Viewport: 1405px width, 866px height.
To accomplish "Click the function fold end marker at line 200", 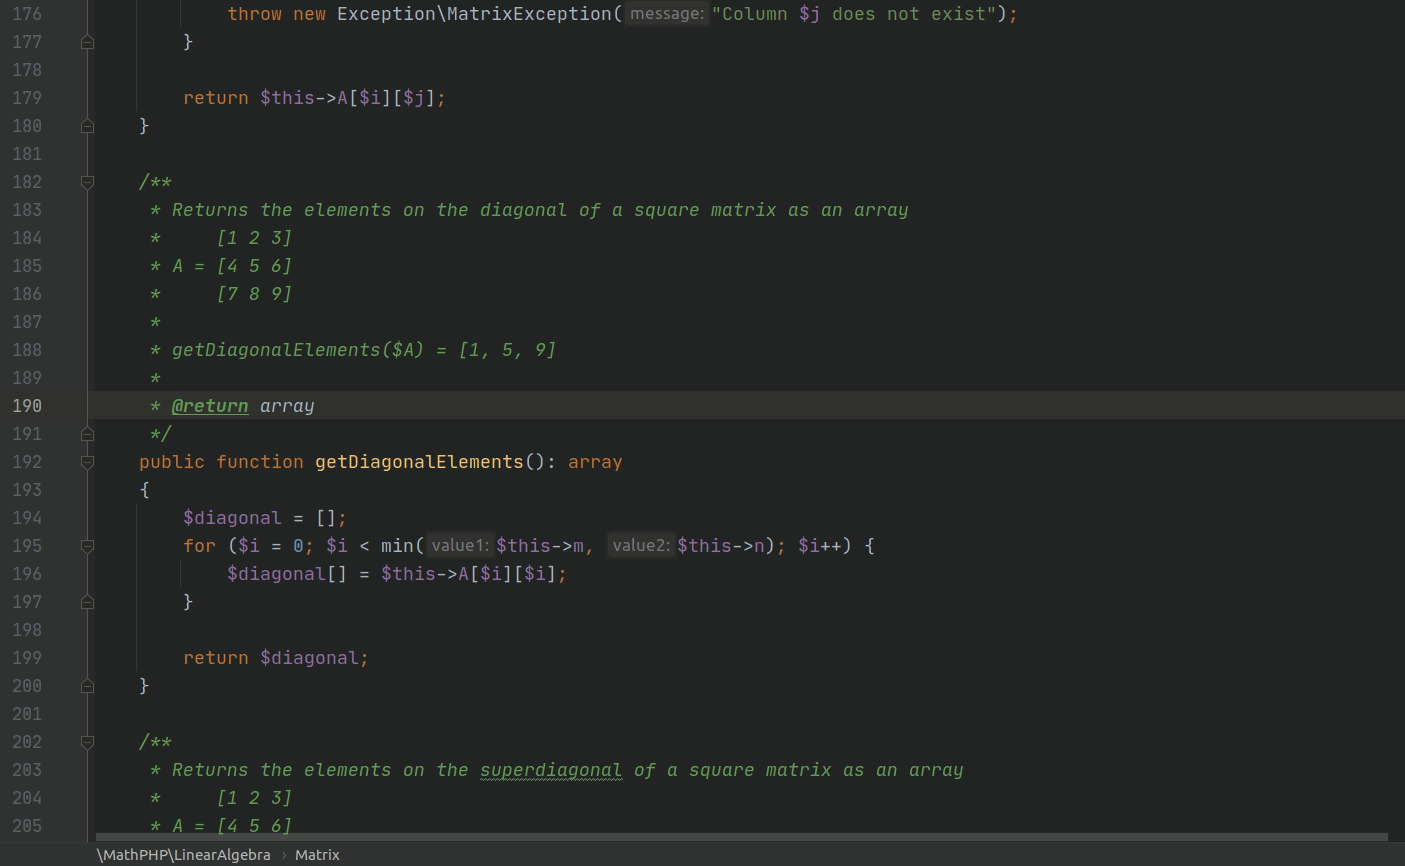I will 87,686.
